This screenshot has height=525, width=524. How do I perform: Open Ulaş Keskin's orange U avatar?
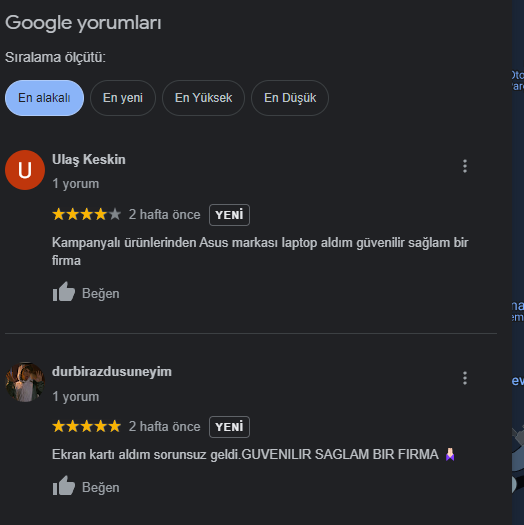click(25, 170)
